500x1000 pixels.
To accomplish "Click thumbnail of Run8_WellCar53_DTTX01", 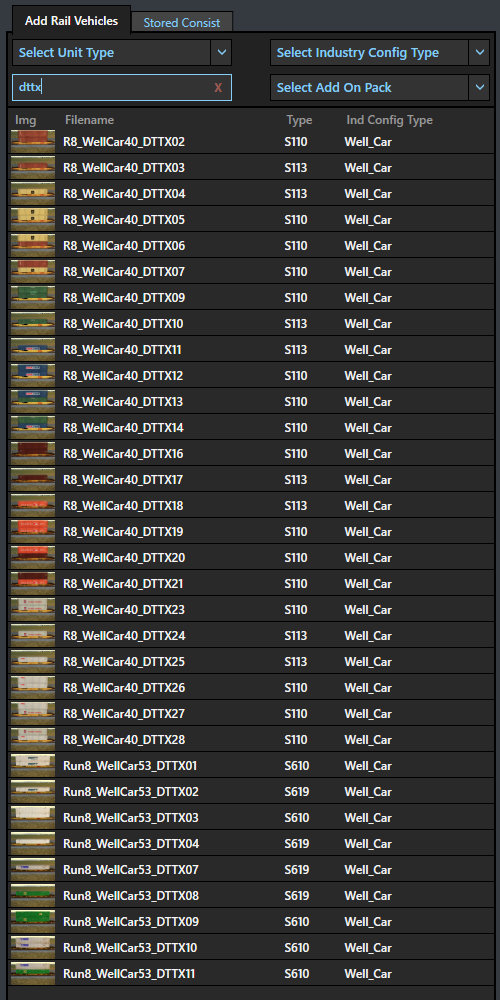I will click(33, 766).
